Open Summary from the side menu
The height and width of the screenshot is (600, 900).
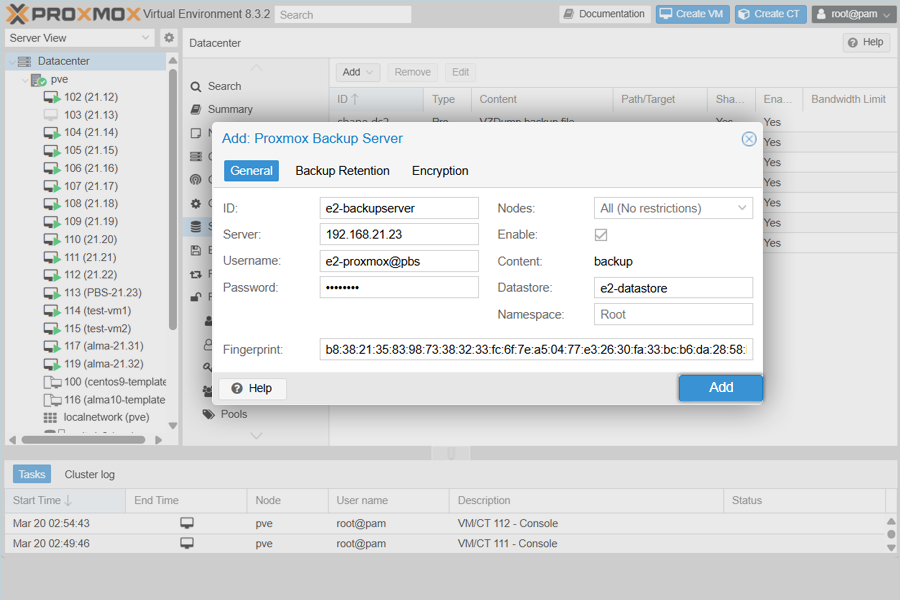click(x=230, y=109)
